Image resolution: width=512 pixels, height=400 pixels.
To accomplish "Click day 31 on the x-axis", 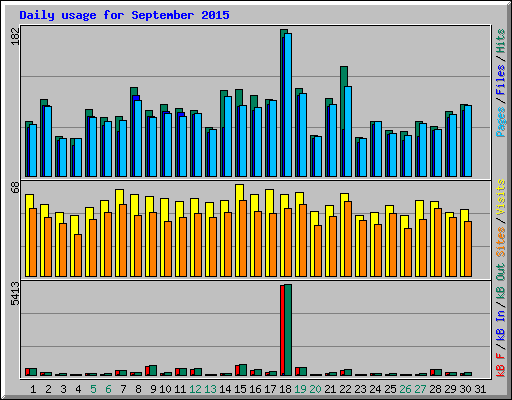I will pyautogui.click(x=480, y=389).
